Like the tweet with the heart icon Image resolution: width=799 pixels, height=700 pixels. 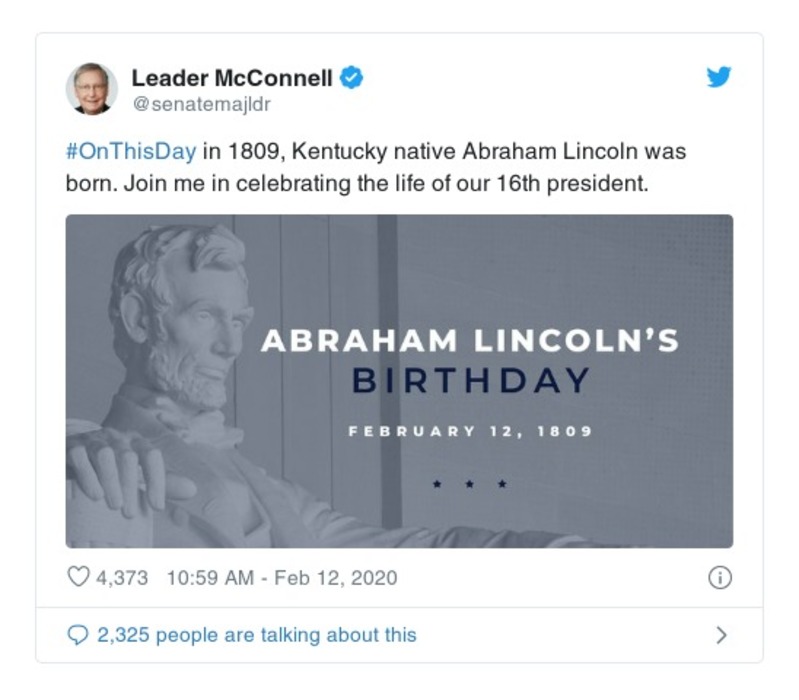pos(78,577)
